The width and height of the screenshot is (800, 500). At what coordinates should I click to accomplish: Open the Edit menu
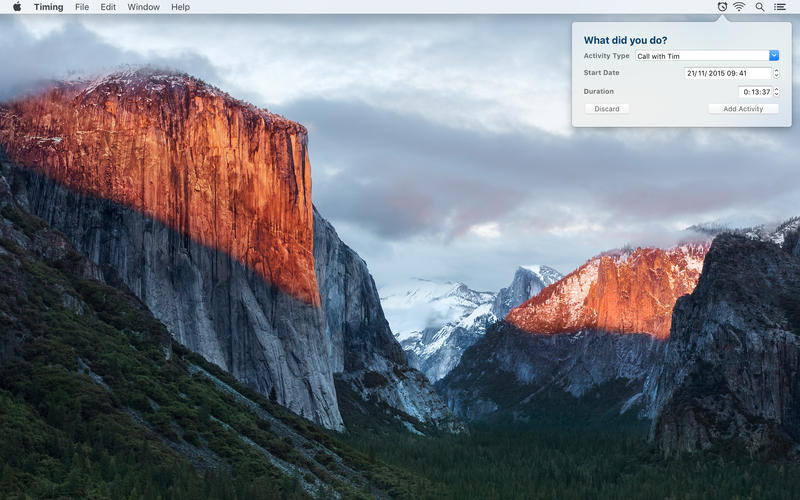pos(108,7)
